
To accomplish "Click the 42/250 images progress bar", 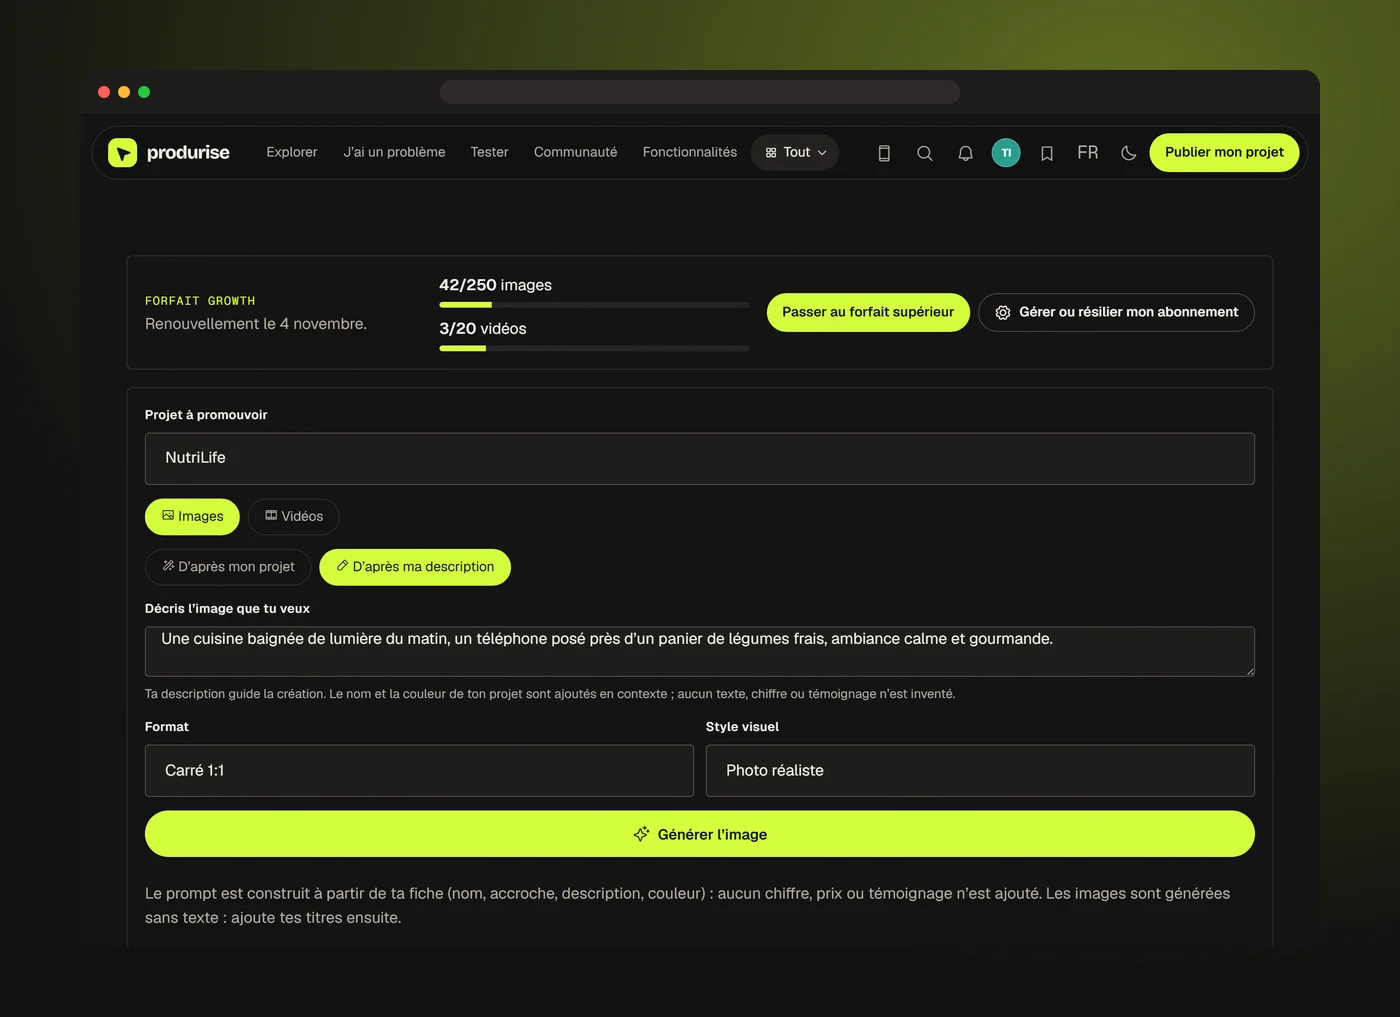I will [x=594, y=305].
